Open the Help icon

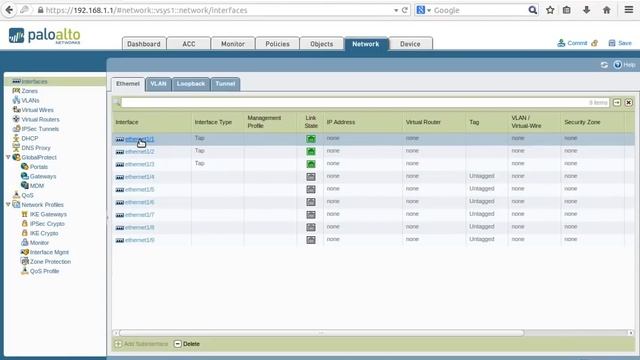coord(618,64)
